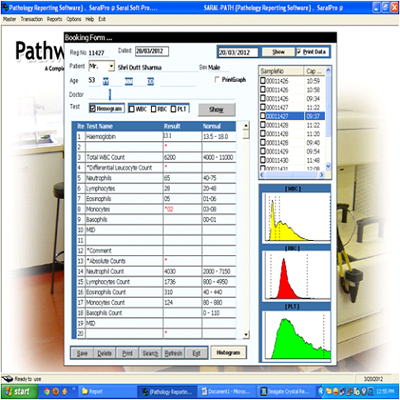This screenshot has height=400, width=400.
Task: Click the Histogram button
Action: (x=228, y=353)
